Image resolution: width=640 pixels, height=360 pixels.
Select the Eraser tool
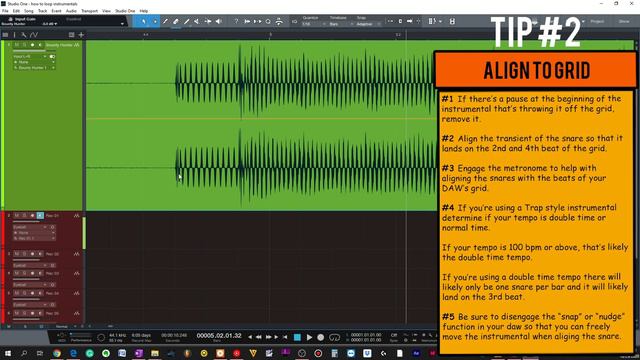click(x=176, y=21)
